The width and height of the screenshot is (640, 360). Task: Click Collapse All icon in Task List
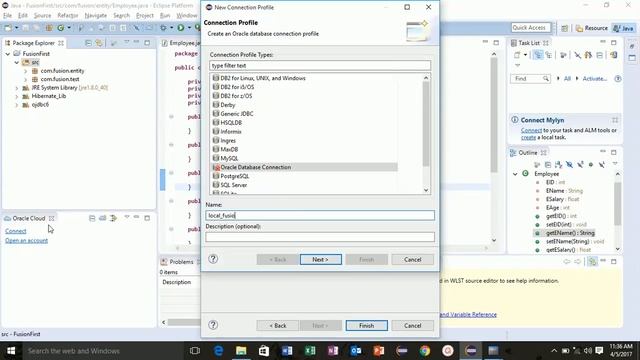pyautogui.click(x=600, y=55)
